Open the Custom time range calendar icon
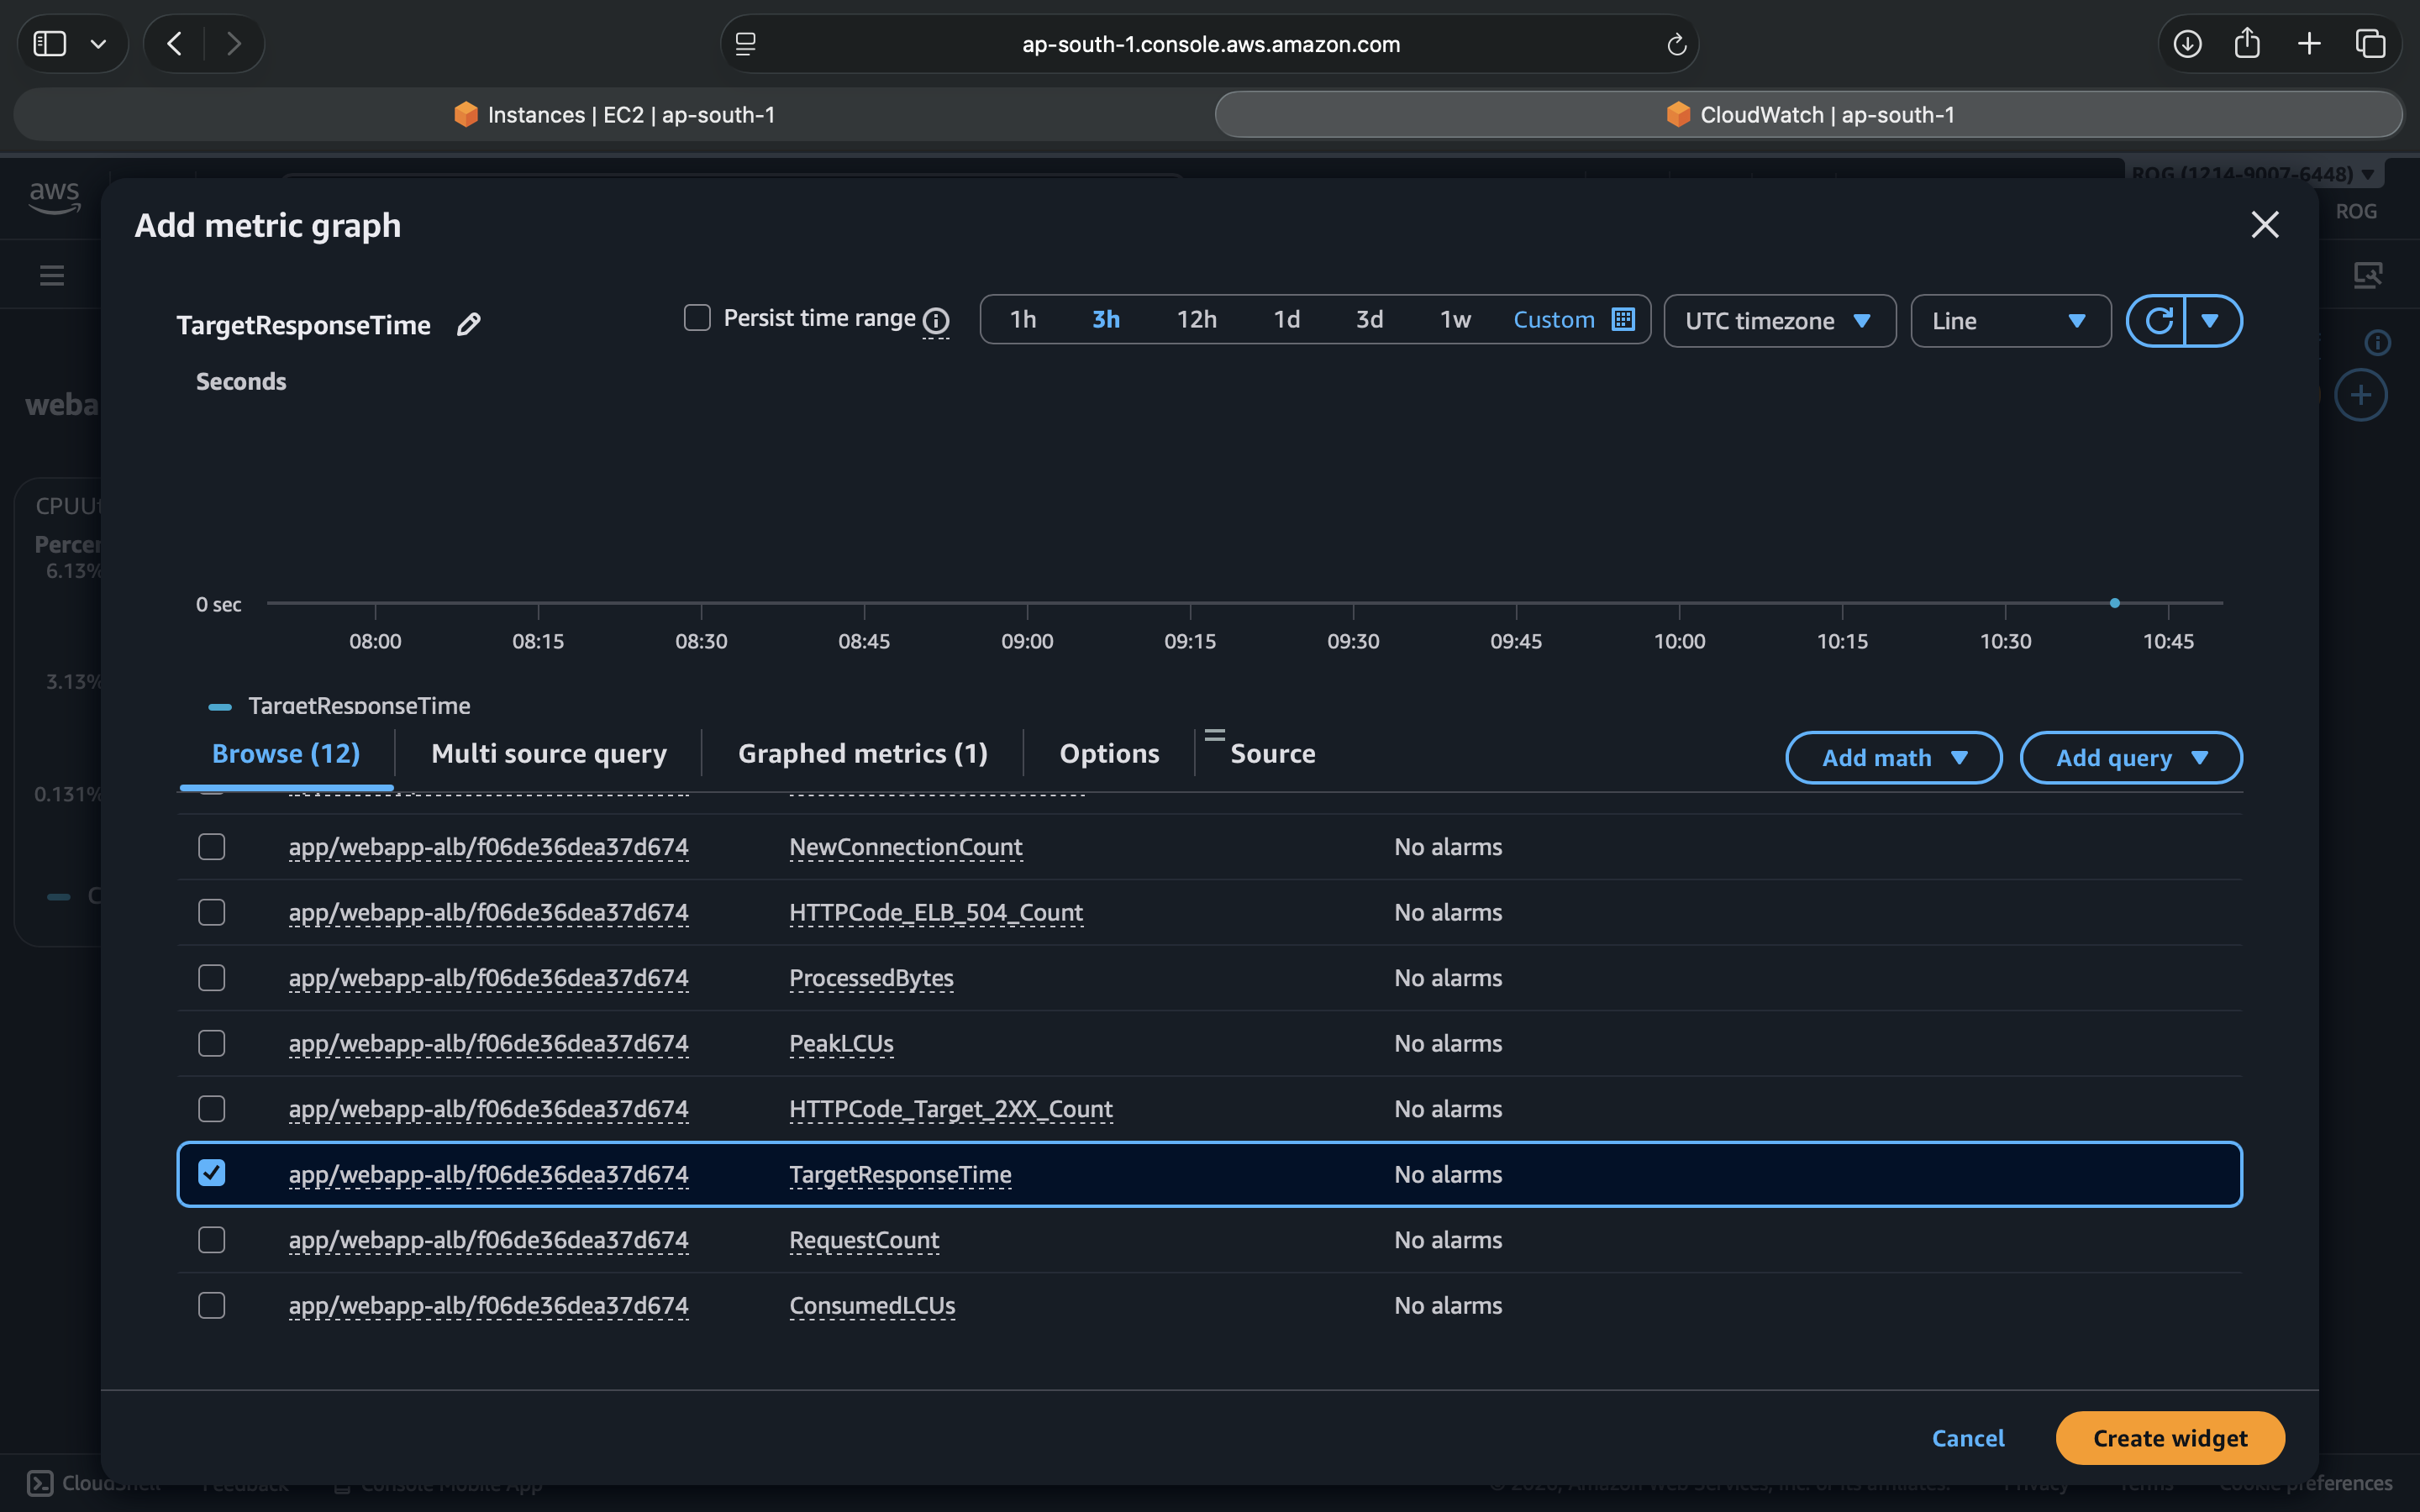The image size is (2420, 1512). click(x=1623, y=319)
